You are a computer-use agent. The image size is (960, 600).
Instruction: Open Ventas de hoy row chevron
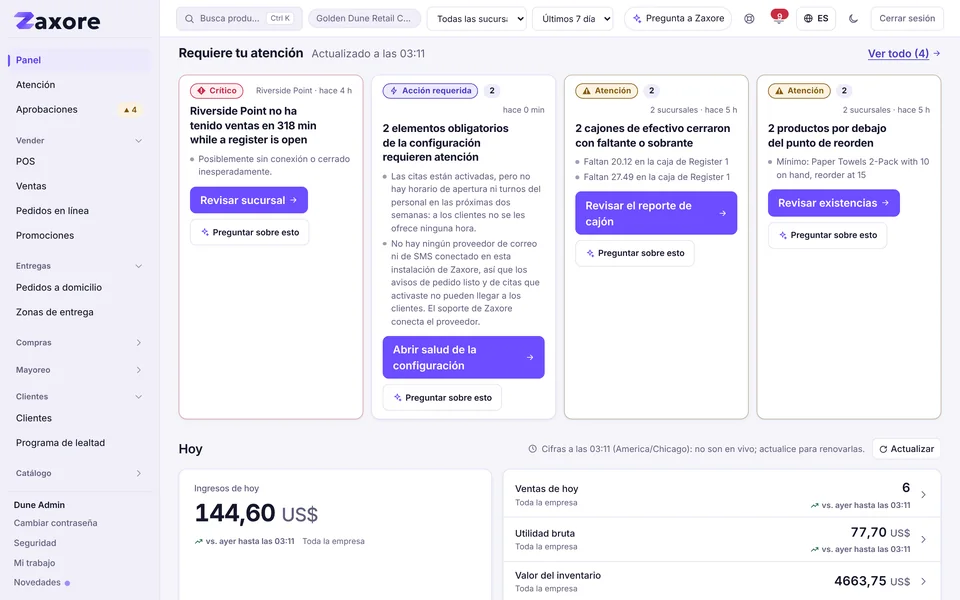pos(923,495)
